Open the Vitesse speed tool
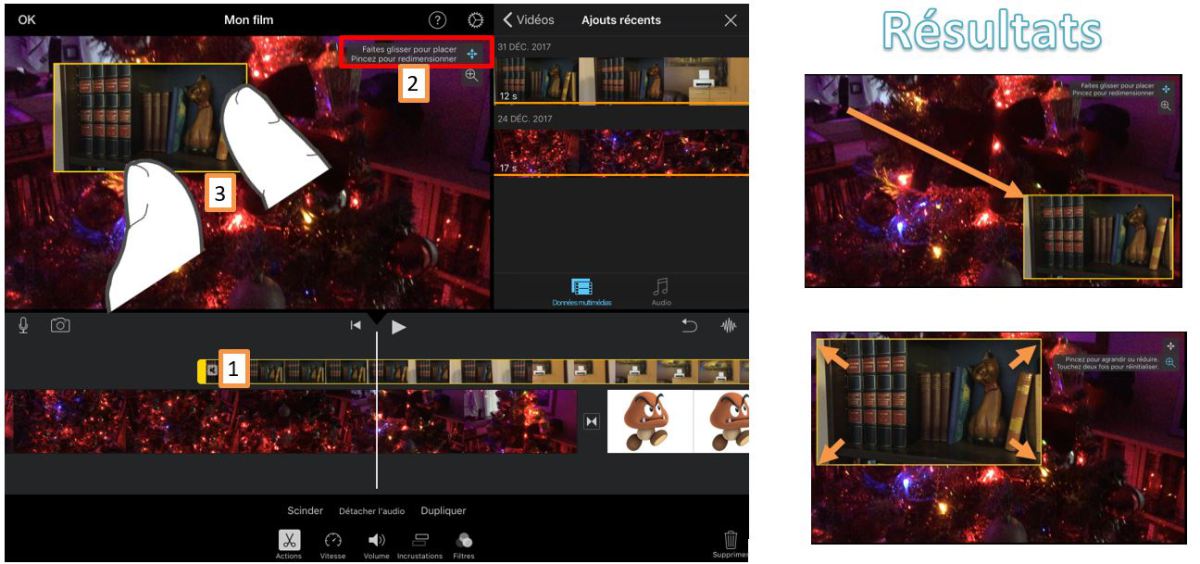The image size is (1200, 564). coord(334,545)
